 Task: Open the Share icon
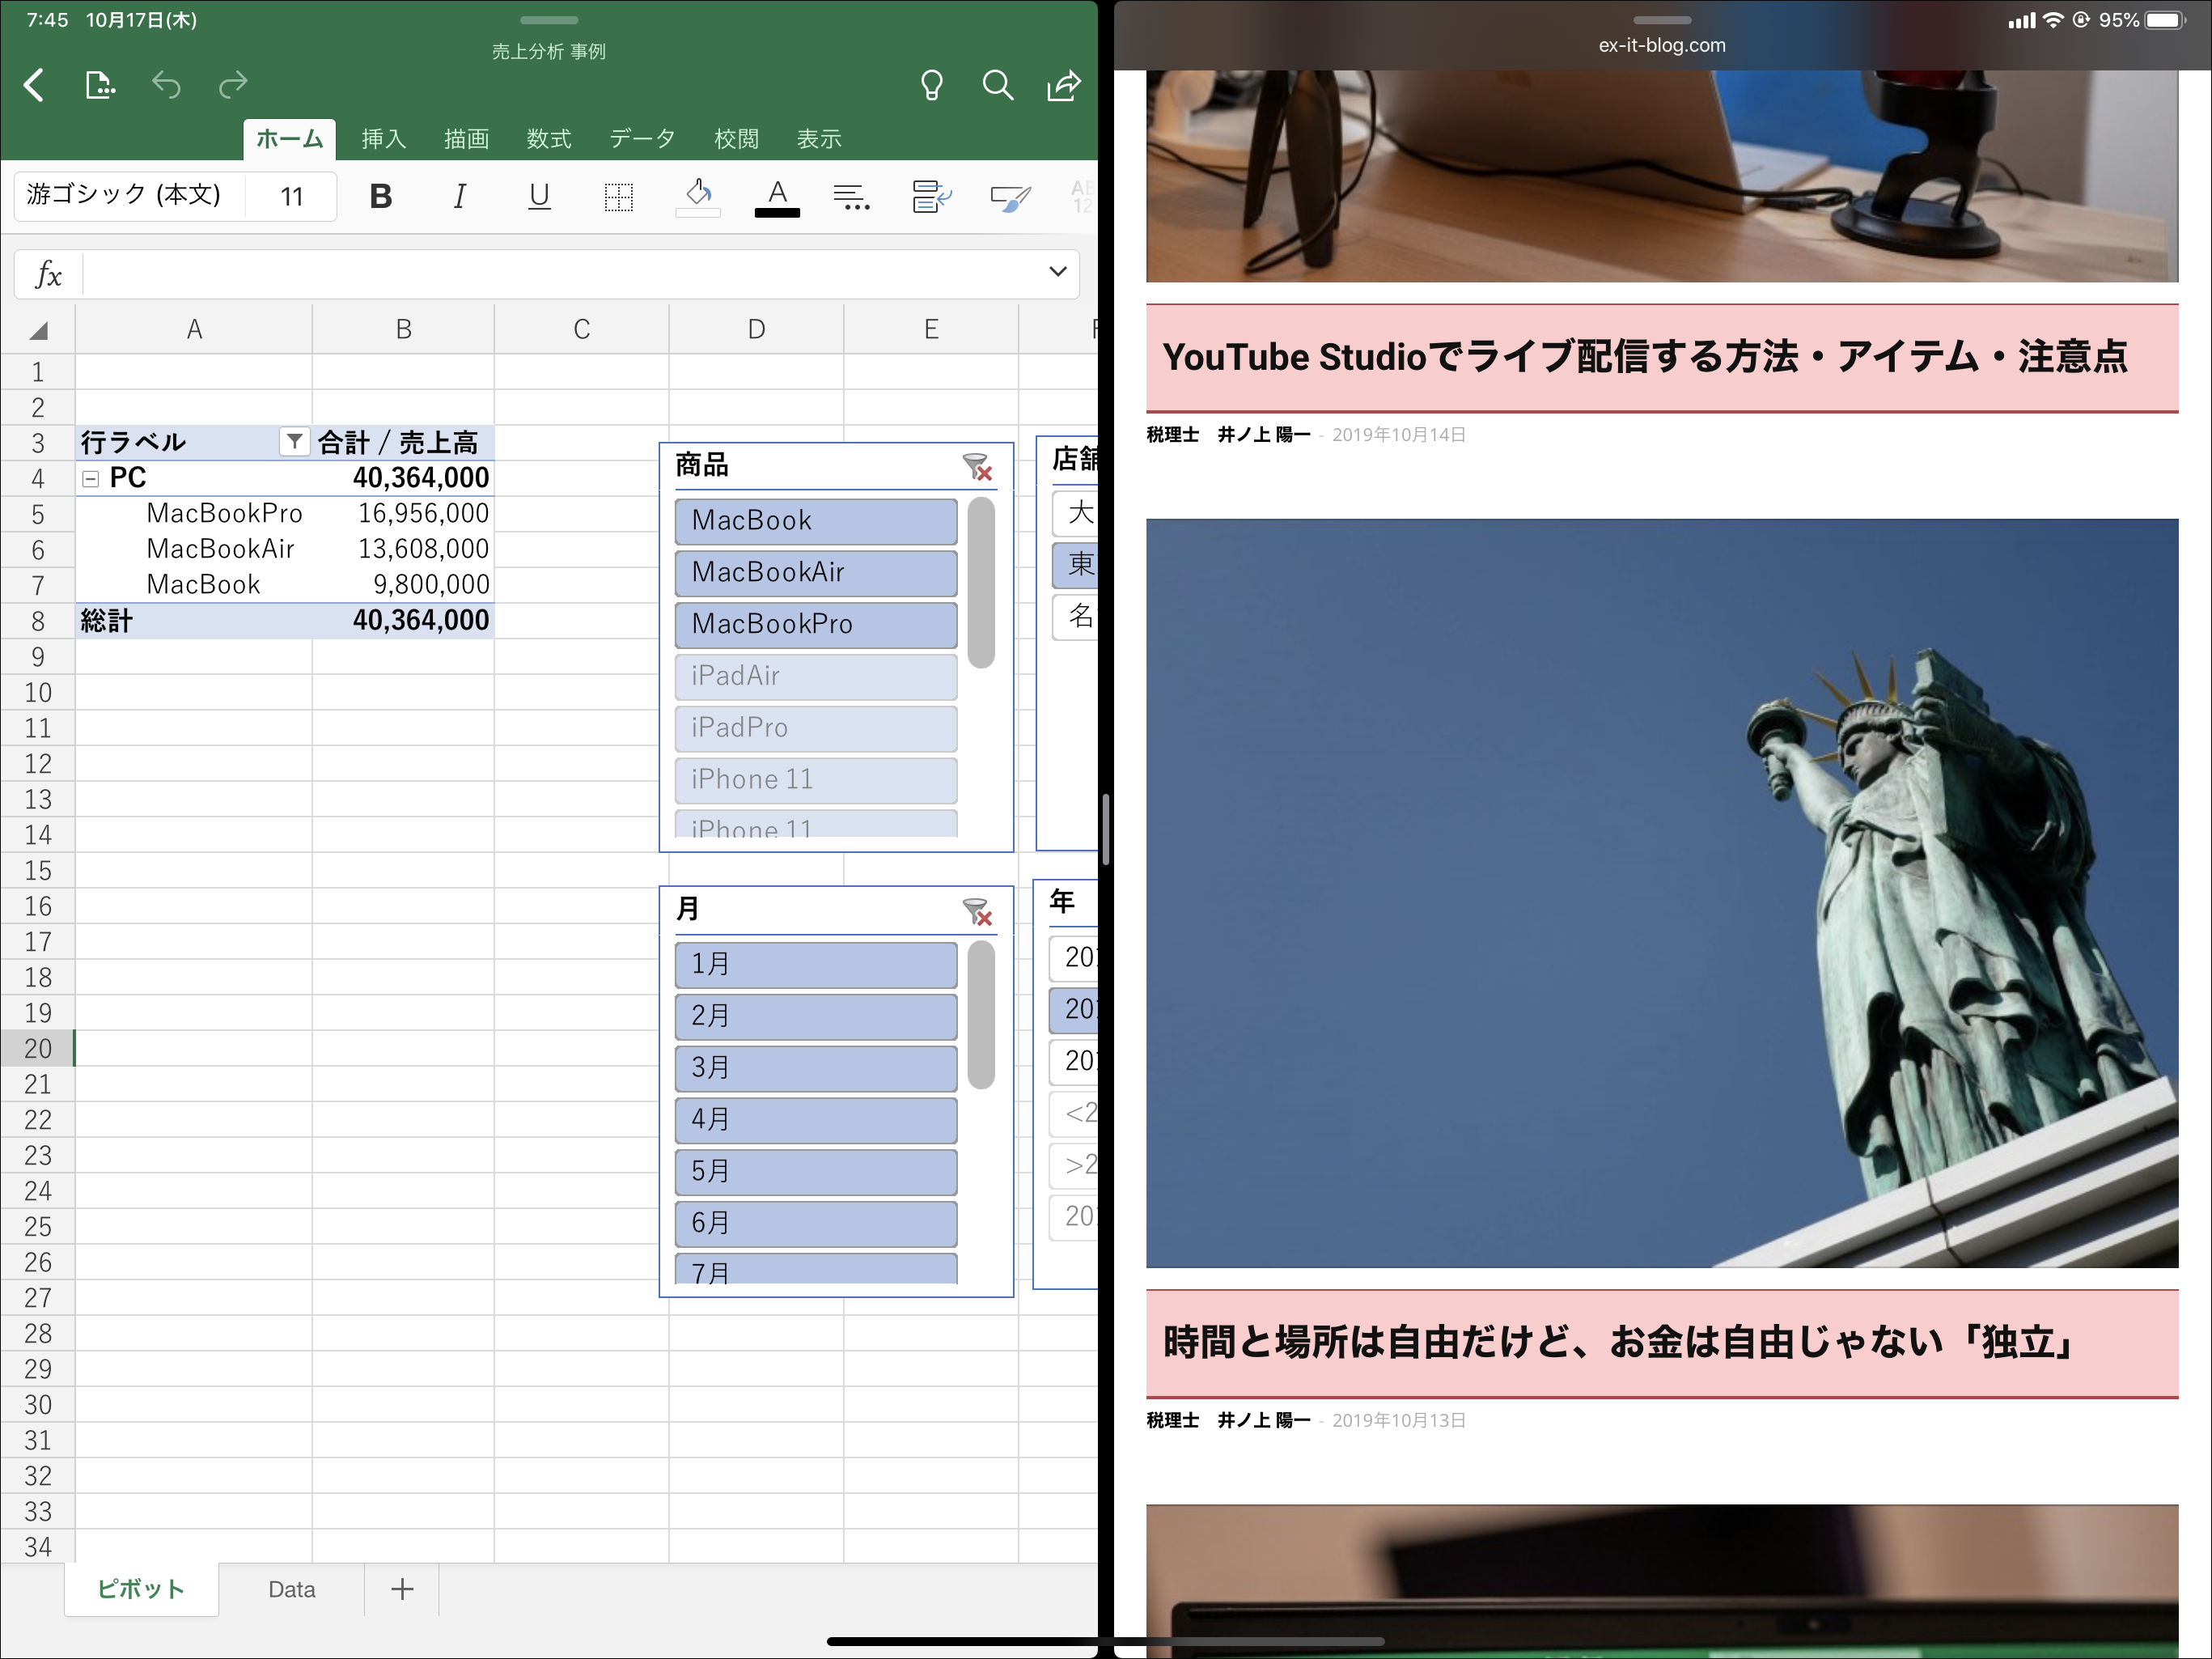click(1063, 85)
